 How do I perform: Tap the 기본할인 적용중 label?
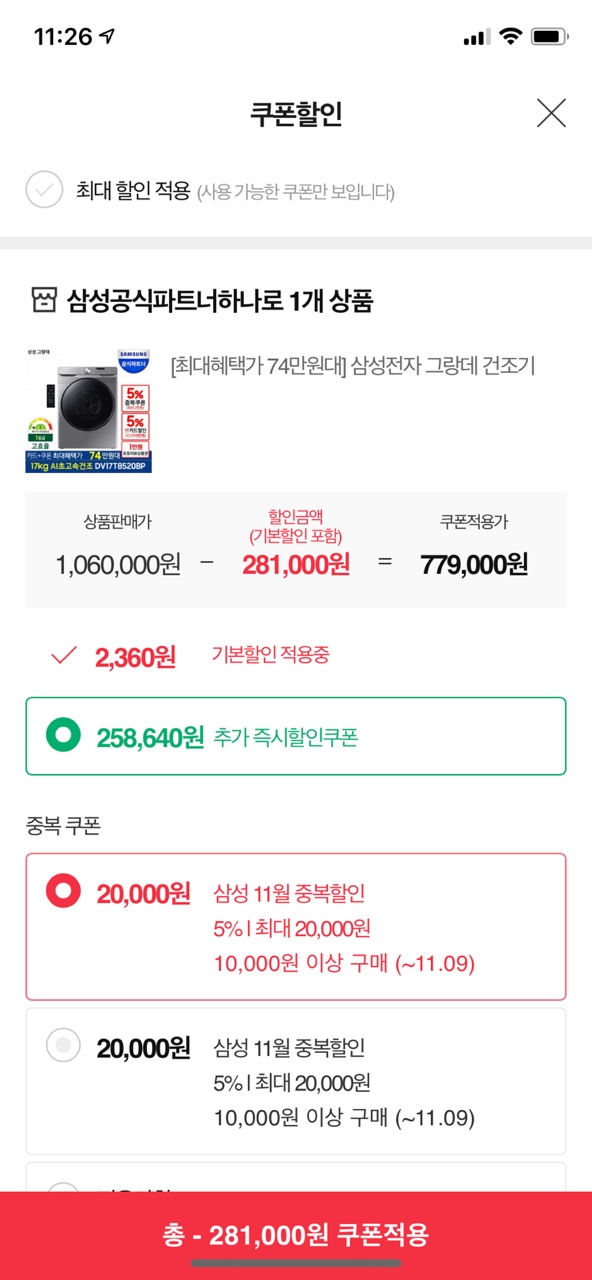click(270, 655)
